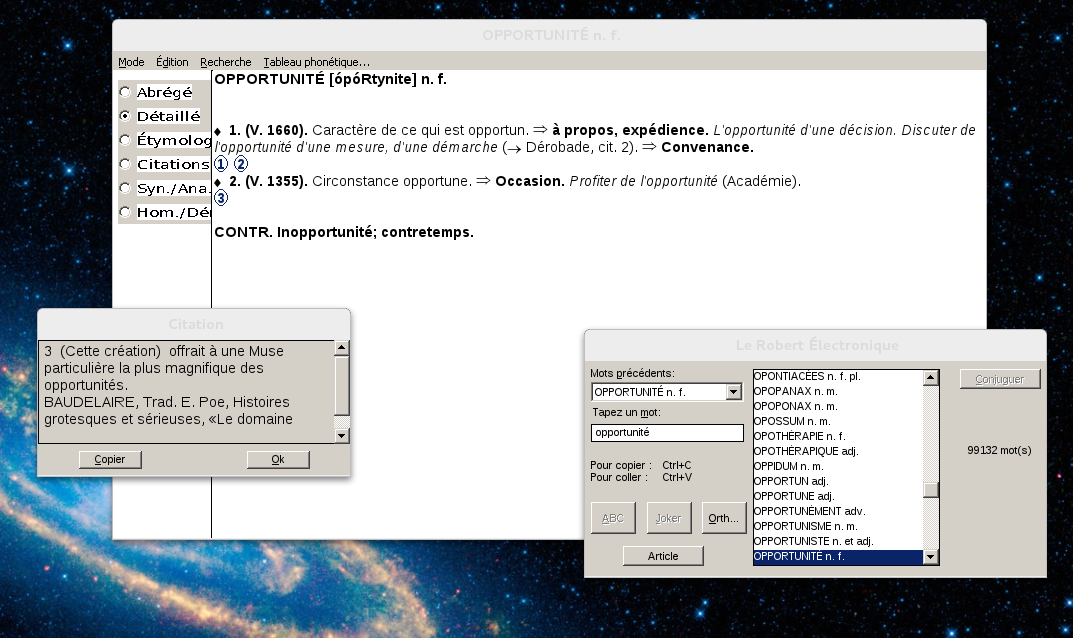The height and width of the screenshot is (638, 1073).
Task: Open citation number 2 circle
Action: tap(241, 164)
